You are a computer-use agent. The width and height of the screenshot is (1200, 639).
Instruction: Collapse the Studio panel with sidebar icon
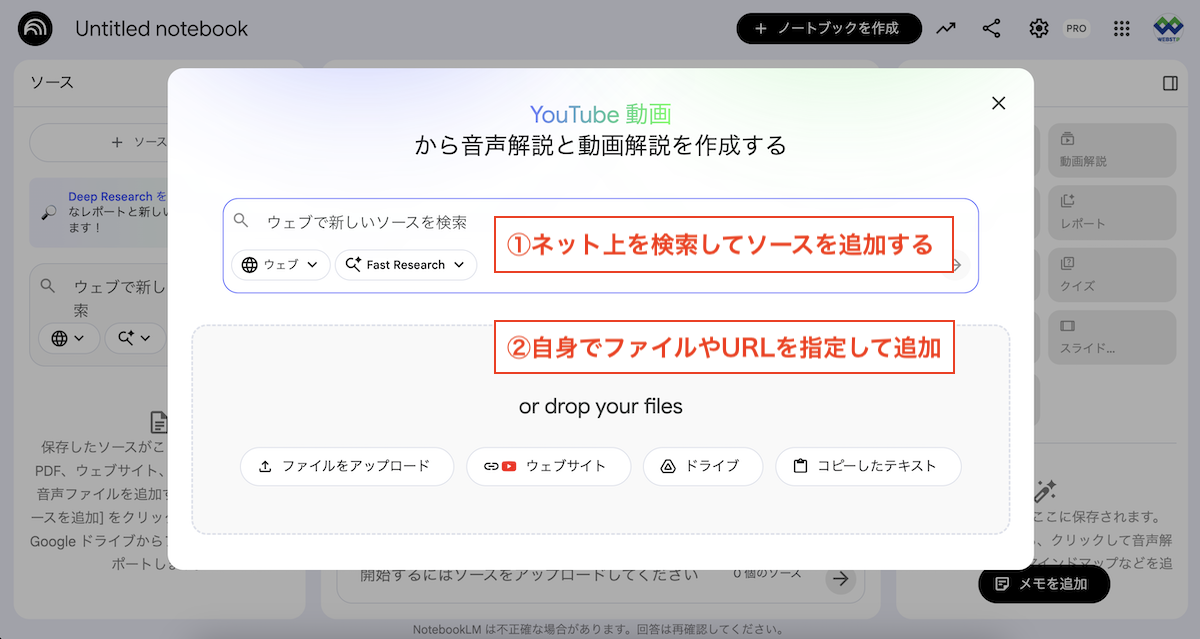coord(1170,84)
